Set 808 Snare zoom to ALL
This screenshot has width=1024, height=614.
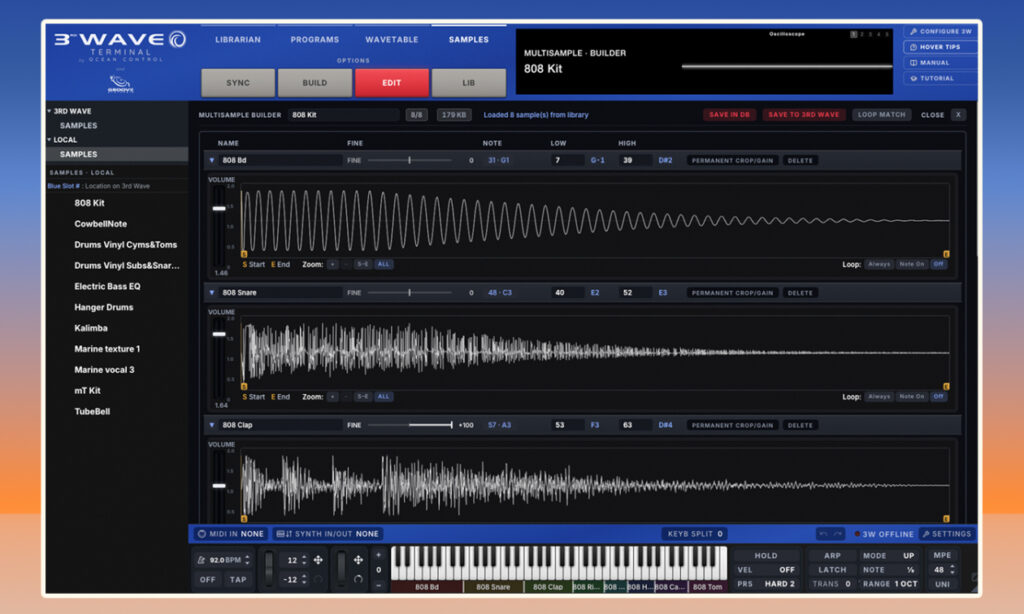coord(383,396)
